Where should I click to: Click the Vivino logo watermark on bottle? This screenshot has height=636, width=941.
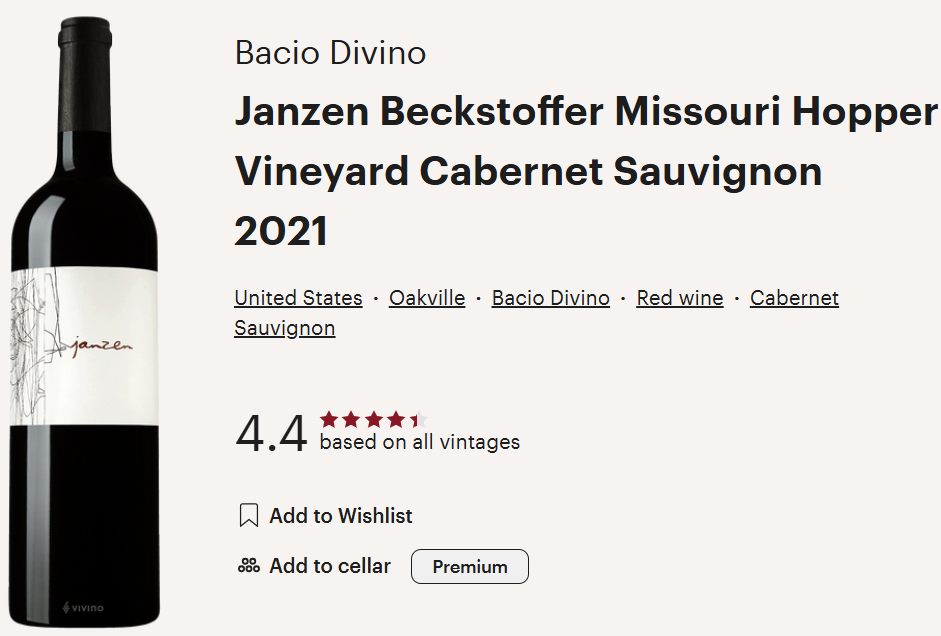(x=83, y=608)
